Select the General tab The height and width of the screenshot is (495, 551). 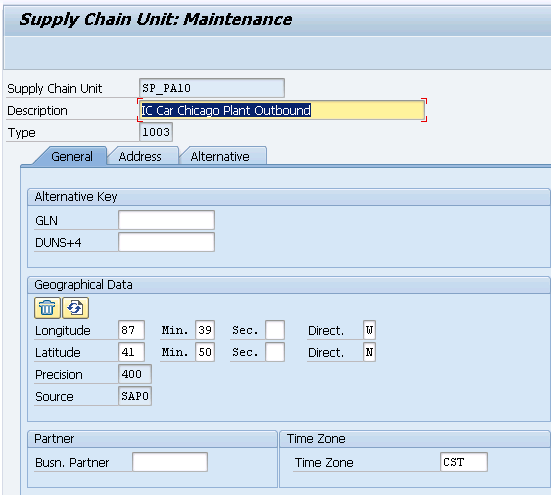(72, 156)
